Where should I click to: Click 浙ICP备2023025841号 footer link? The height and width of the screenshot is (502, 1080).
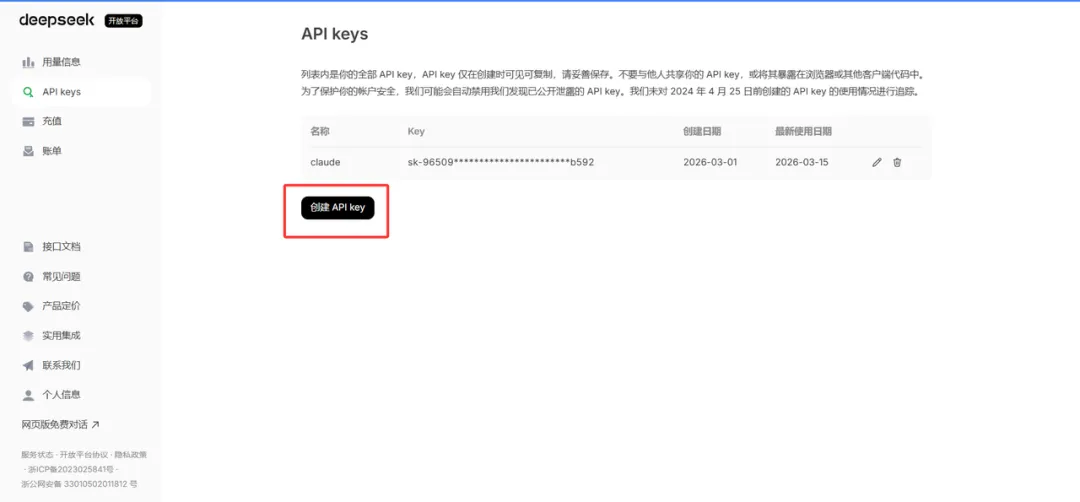pyautogui.click(x=72, y=469)
